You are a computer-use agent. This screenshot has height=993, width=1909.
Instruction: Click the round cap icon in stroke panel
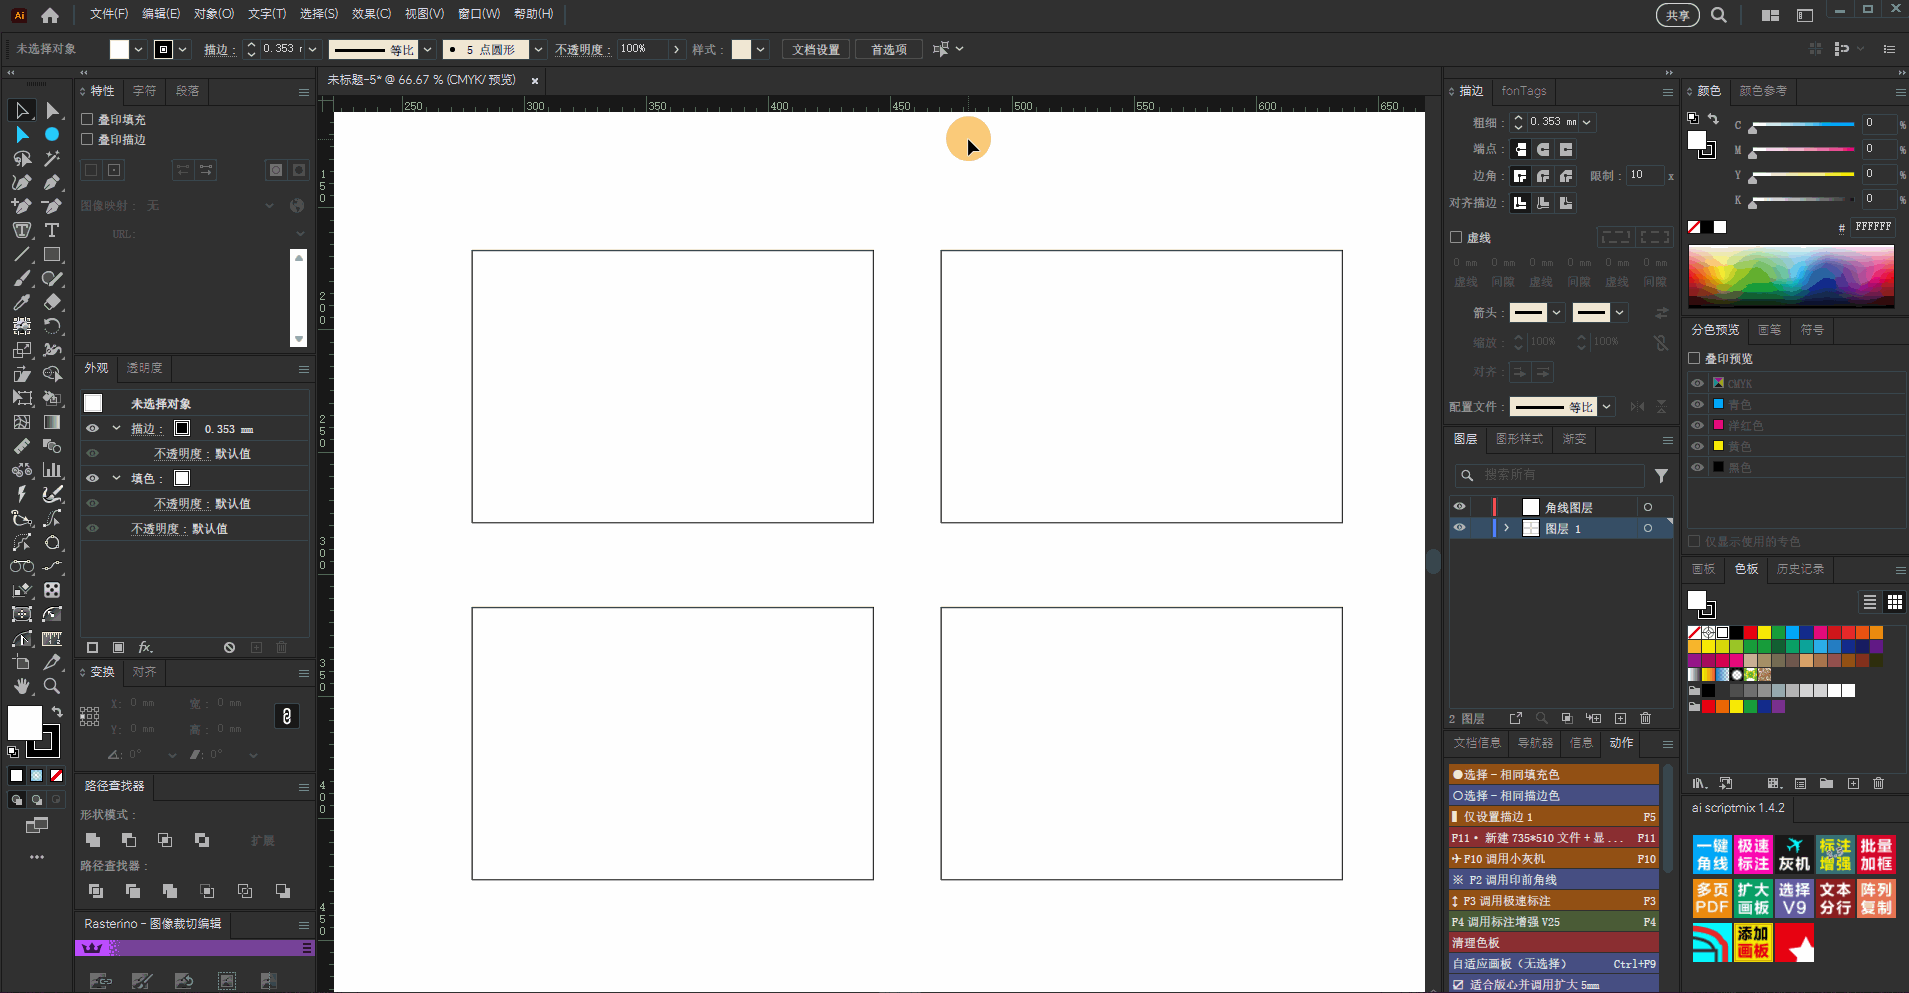pyautogui.click(x=1543, y=149)
